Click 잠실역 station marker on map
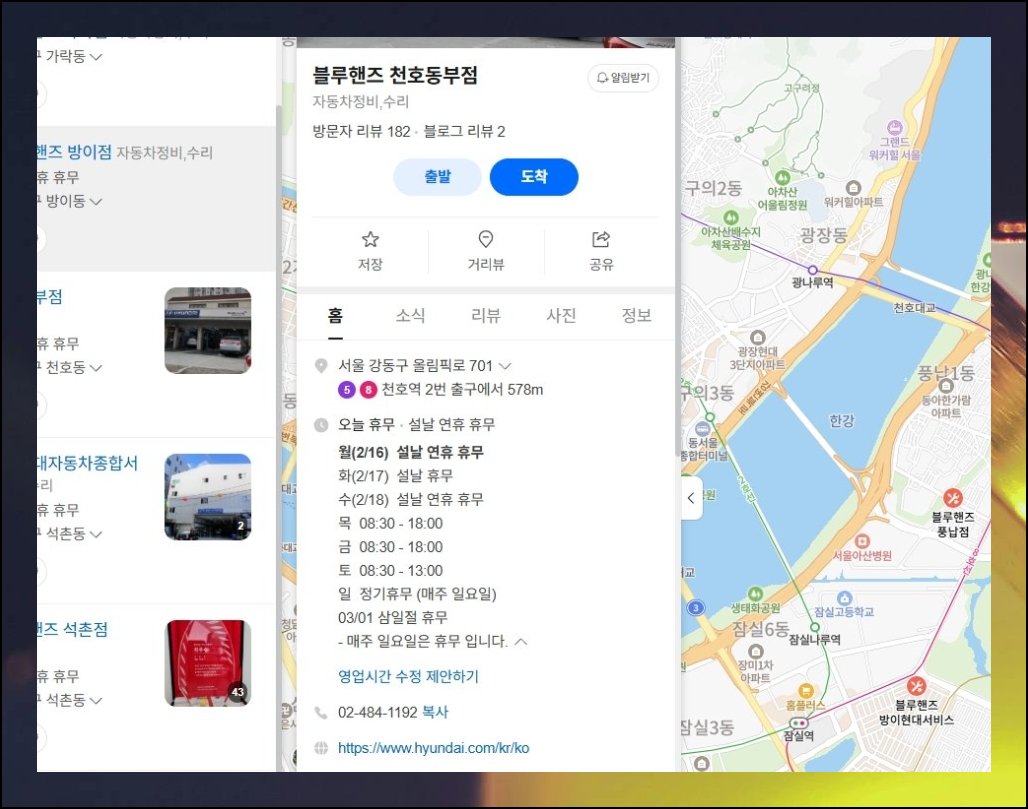The width and height of the screenshot is (1028, 809). (x=798, y=723)
